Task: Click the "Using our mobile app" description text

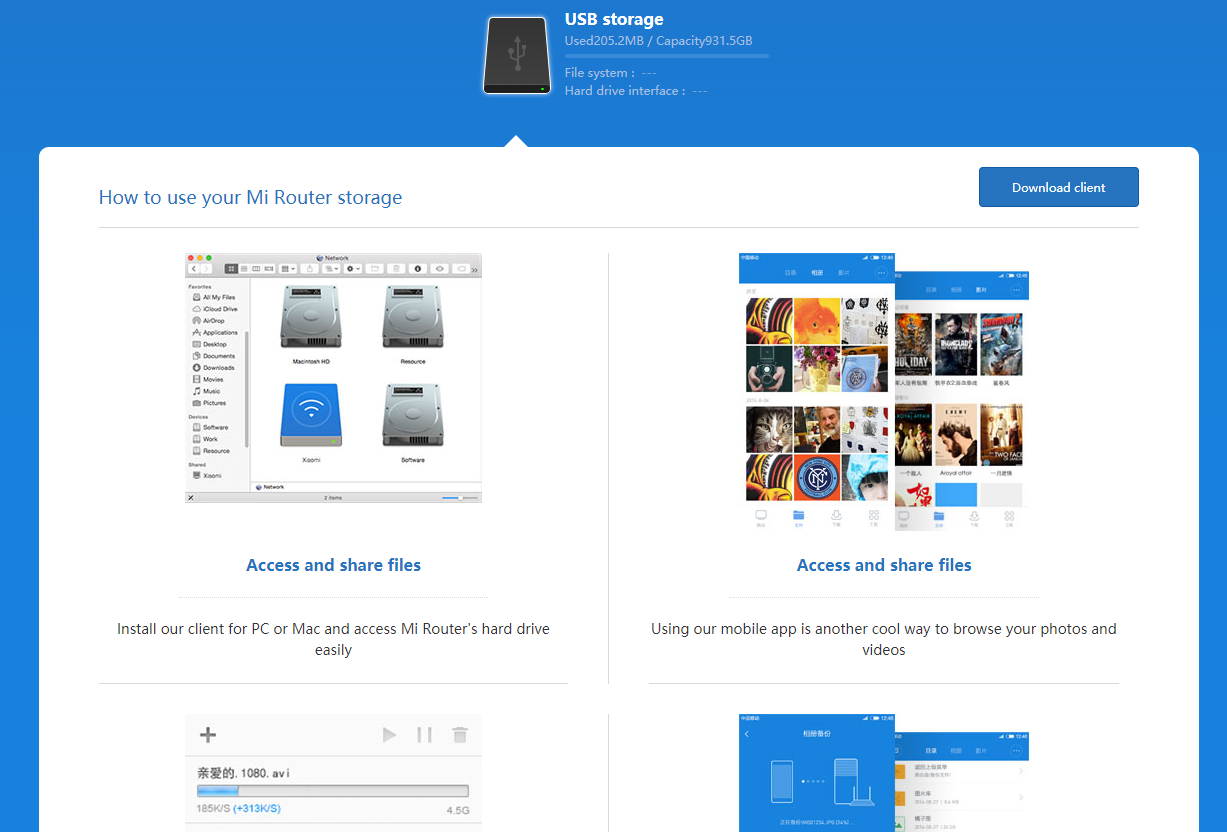Action: pos(884,639)
